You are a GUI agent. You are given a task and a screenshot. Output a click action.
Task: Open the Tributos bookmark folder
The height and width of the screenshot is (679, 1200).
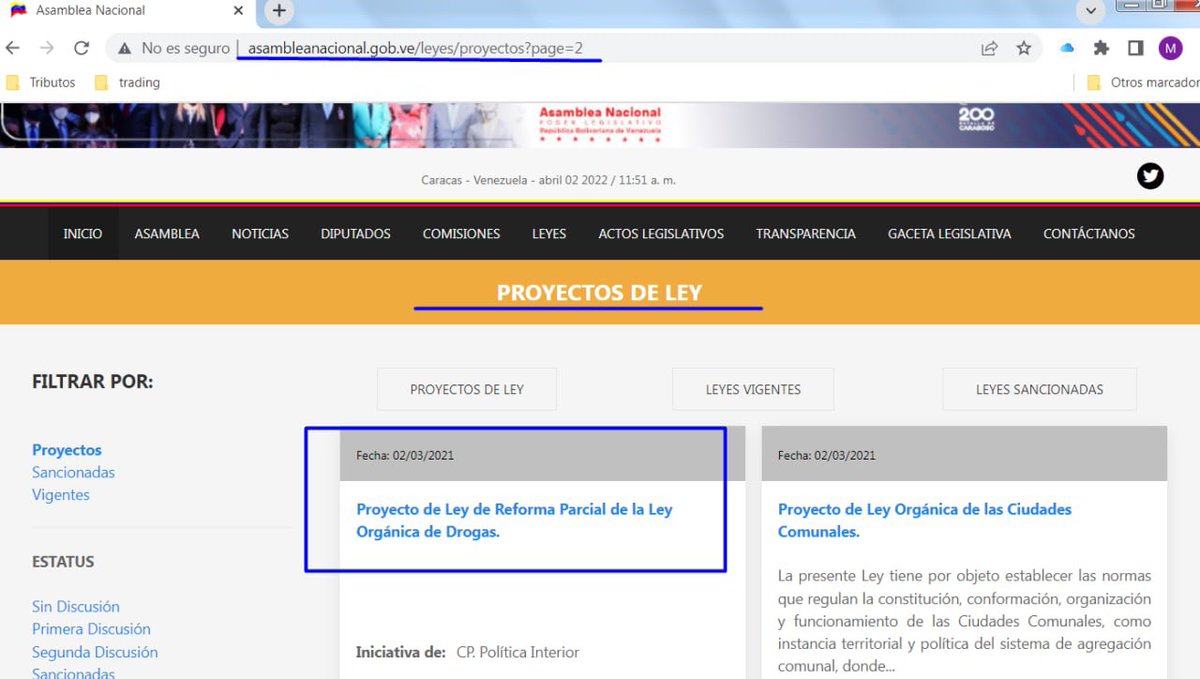(41, 83)
